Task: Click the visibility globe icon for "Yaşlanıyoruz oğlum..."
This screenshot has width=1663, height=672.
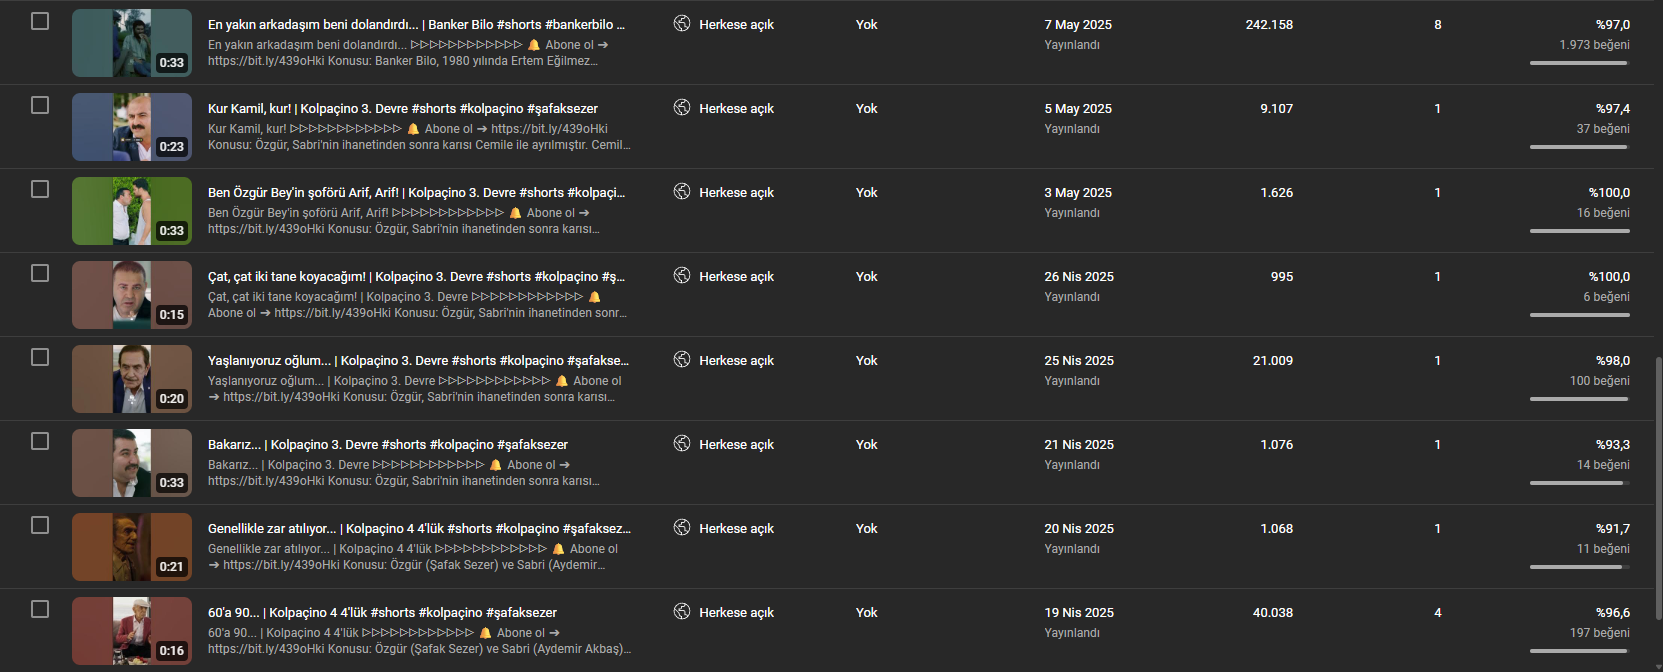Action: (682, 359)
